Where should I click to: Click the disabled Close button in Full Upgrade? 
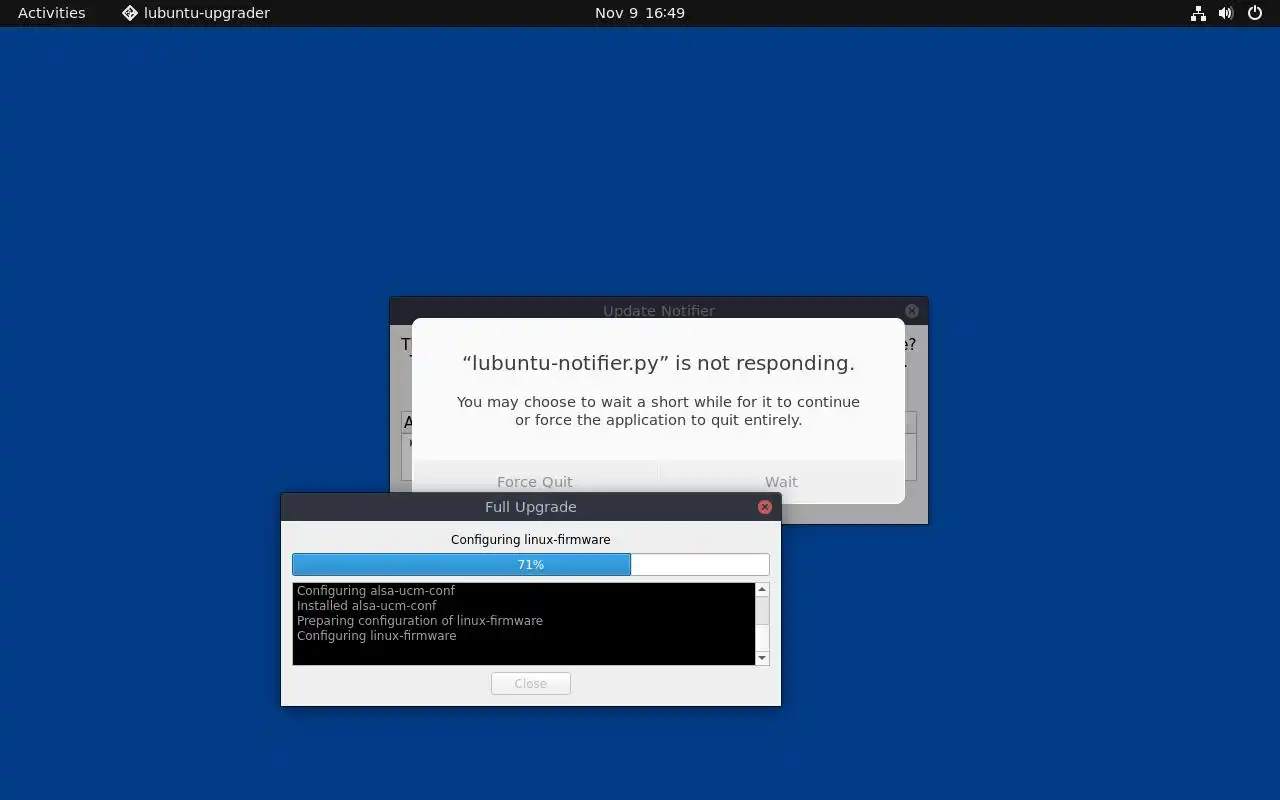click(531, 684)
